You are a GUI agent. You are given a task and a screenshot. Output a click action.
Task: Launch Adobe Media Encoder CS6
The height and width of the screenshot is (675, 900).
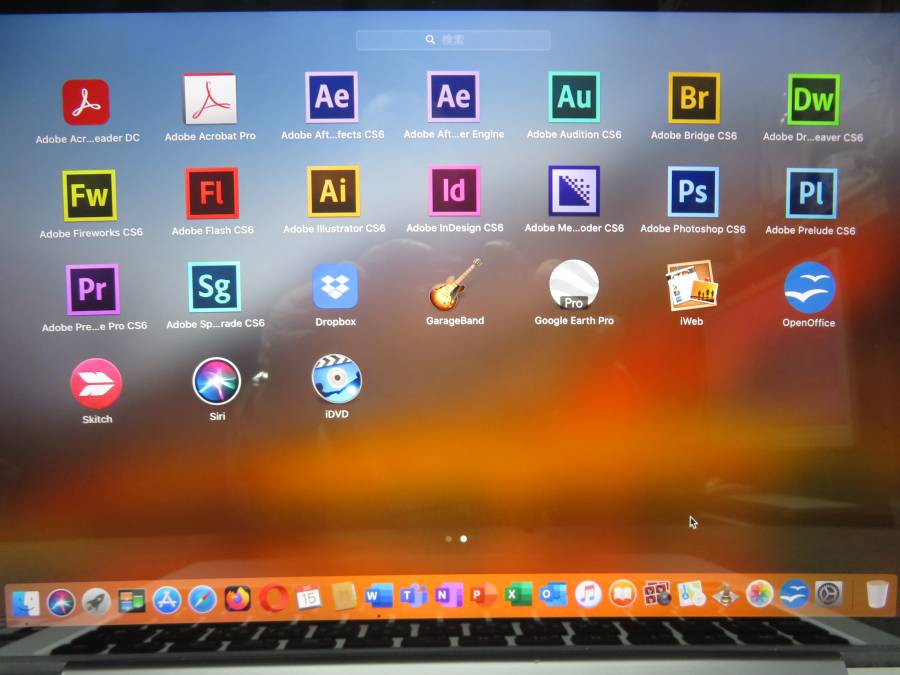coord(574,191)
